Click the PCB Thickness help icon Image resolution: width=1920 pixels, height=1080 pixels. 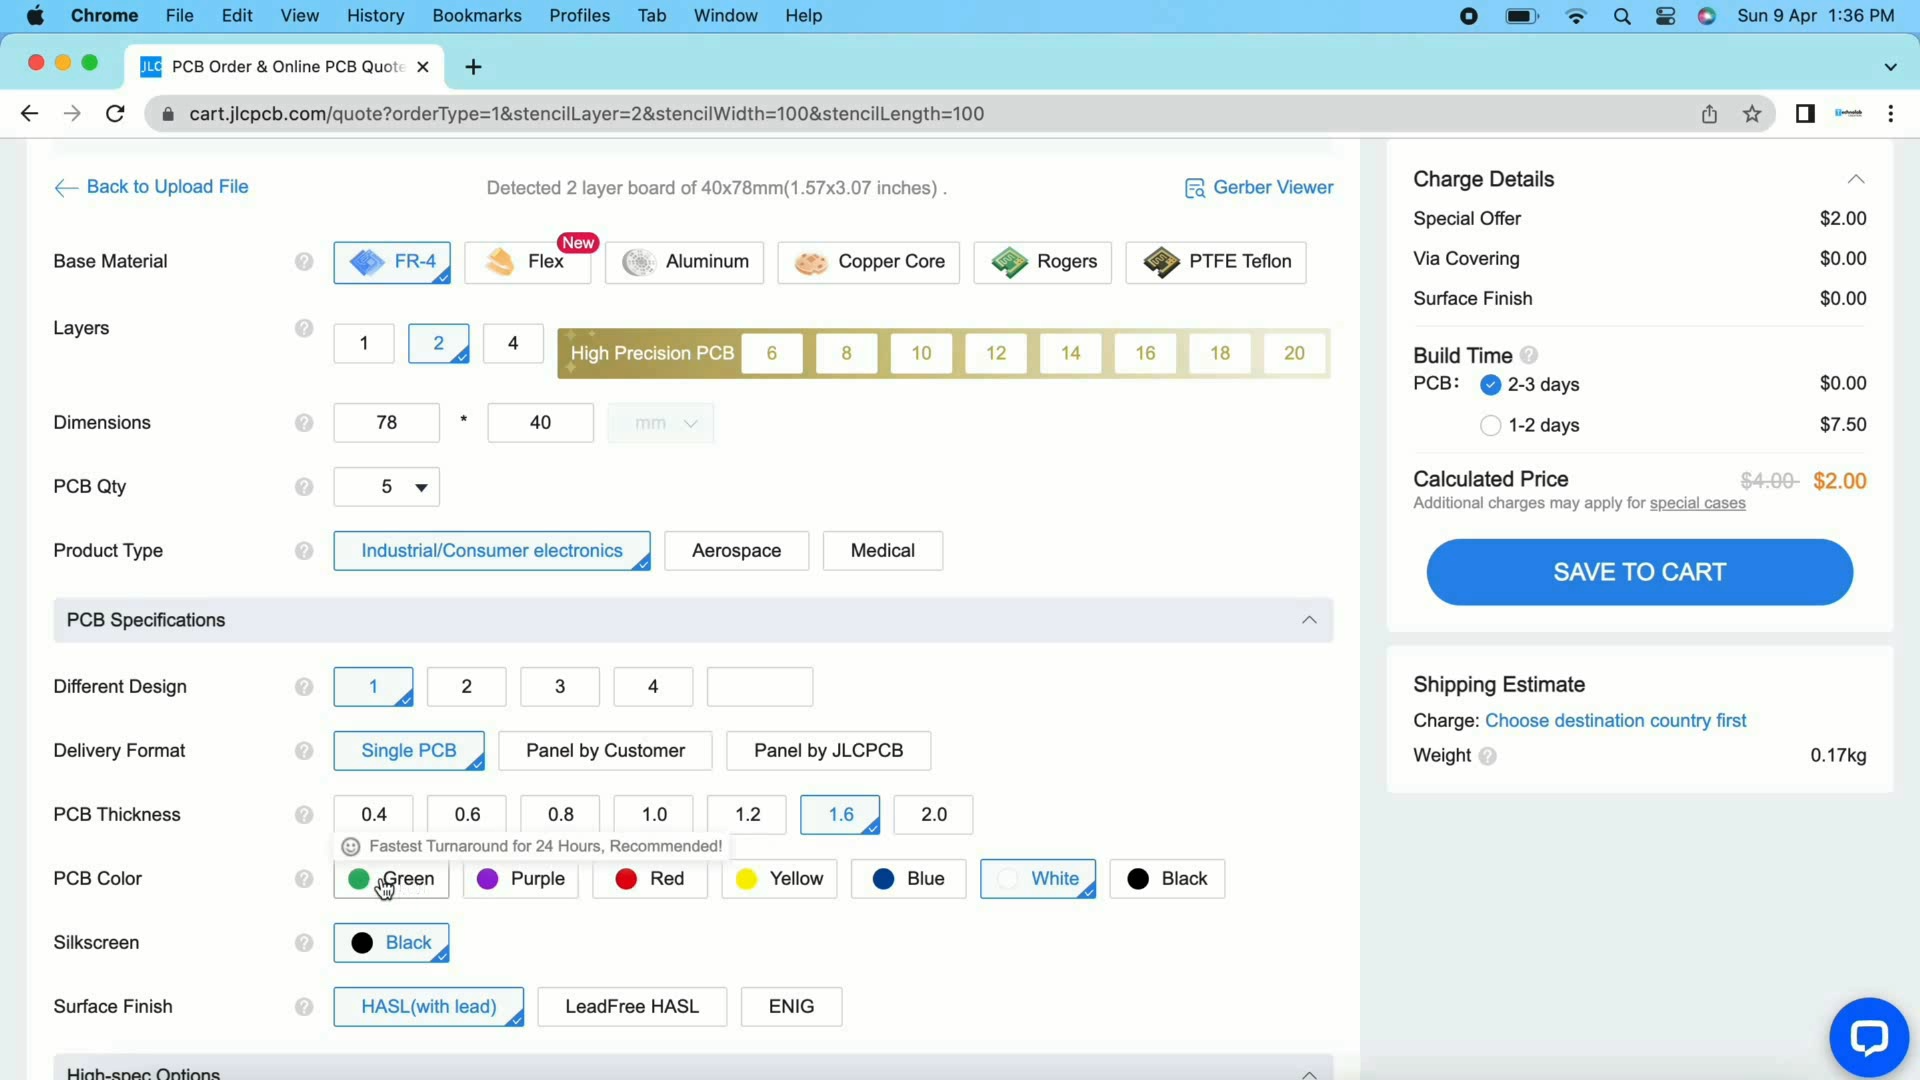tap(304, 815)
